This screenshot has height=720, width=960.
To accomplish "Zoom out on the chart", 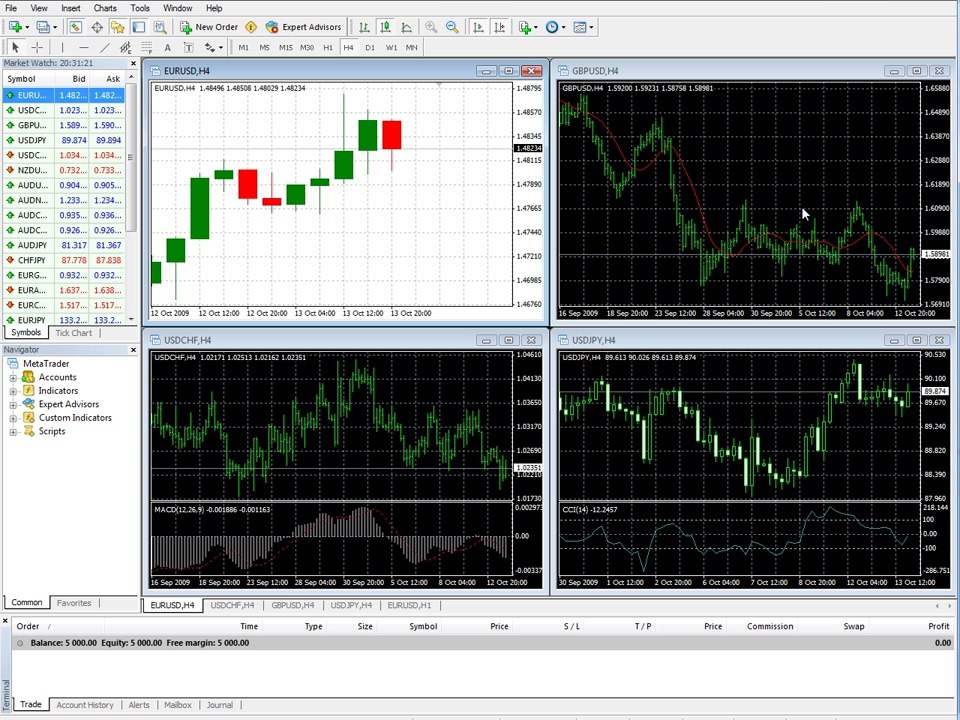I will (x=452, y=27).
